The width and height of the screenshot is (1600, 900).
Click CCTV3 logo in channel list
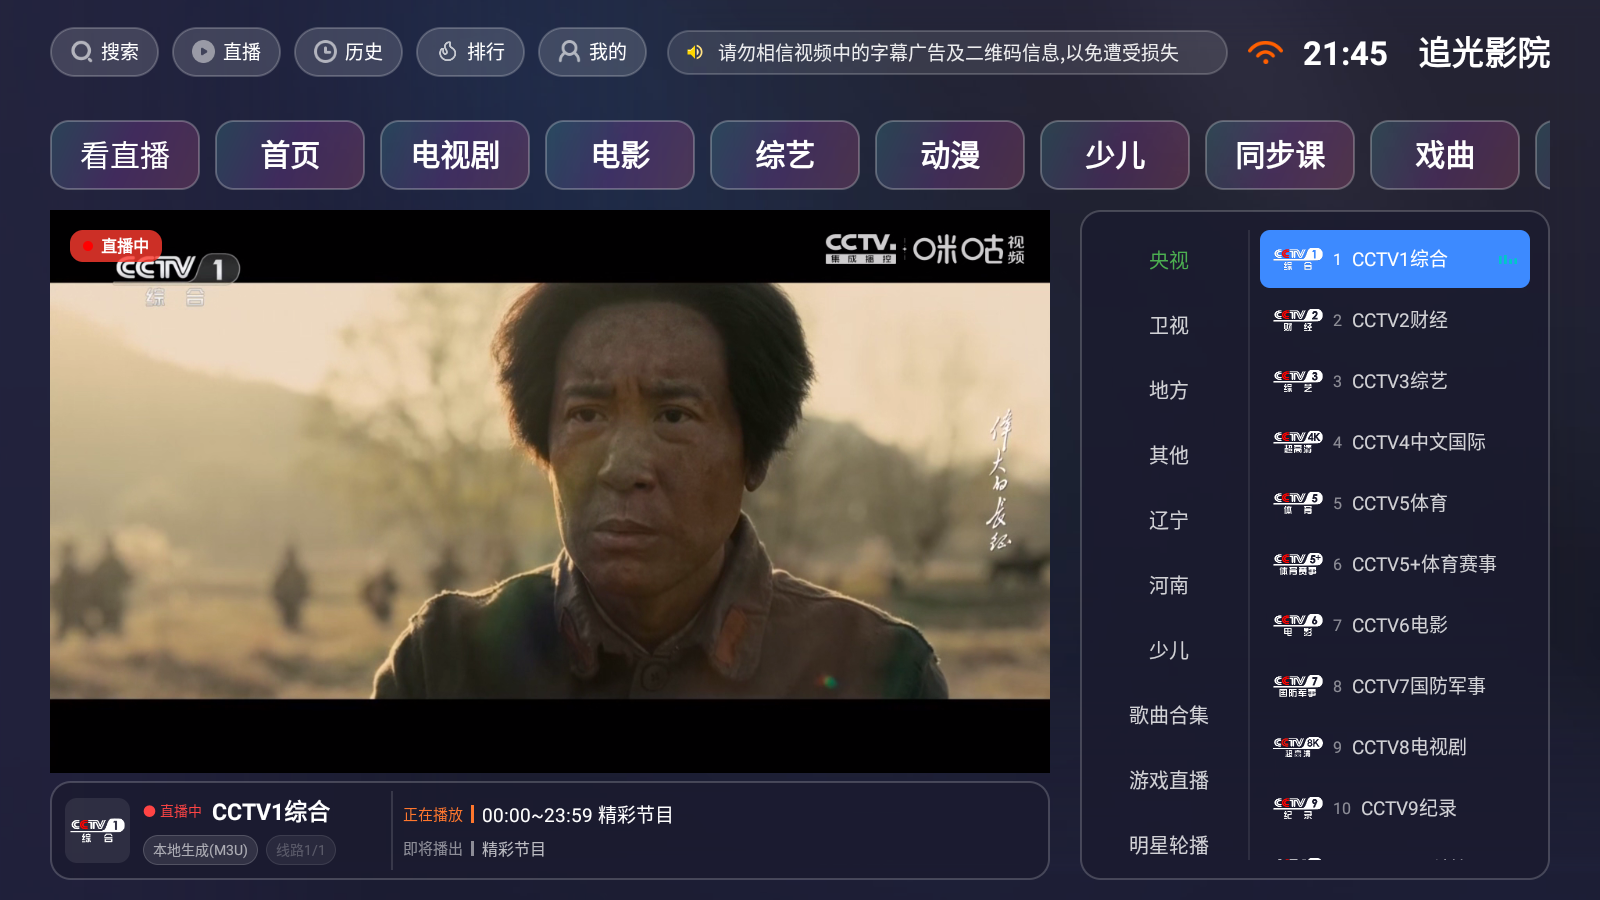tap(1298, 381)
